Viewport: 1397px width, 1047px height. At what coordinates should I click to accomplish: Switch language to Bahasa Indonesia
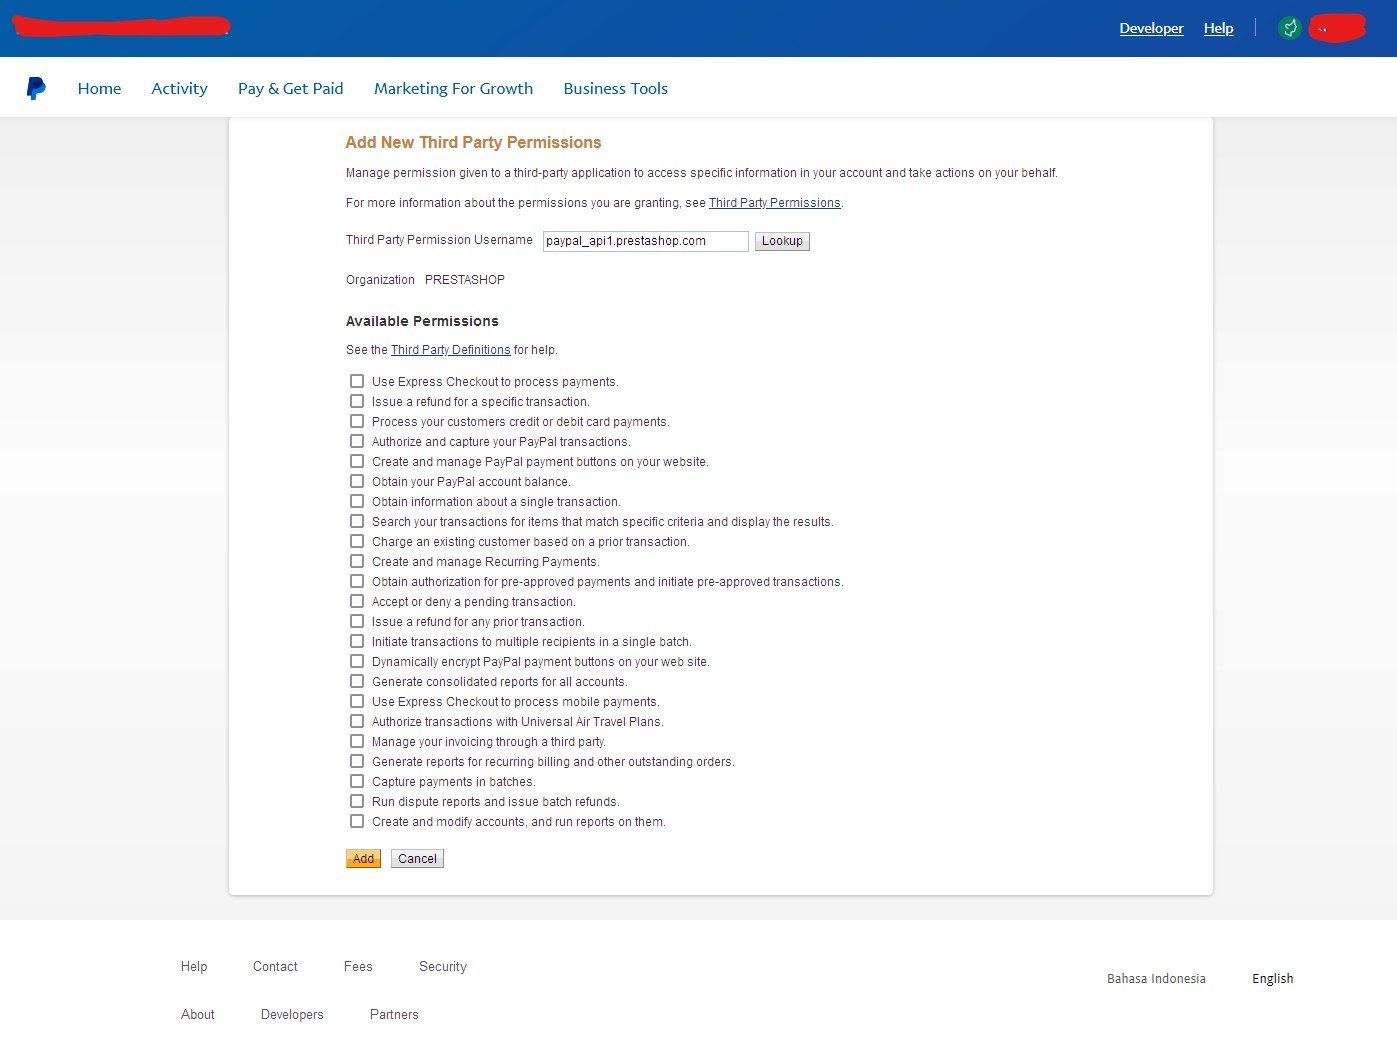(x=1156, y=979)
